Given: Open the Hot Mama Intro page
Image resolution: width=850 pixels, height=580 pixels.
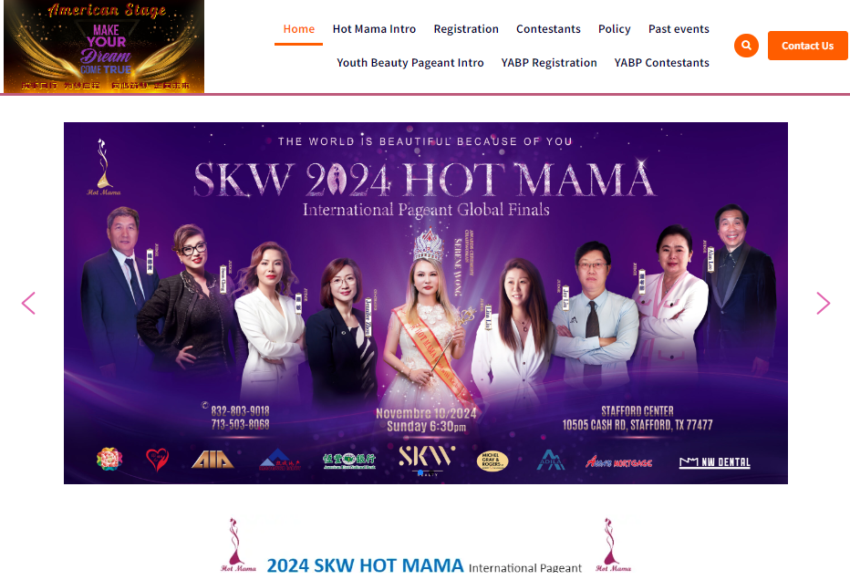Looking at the screenshot, I should (x=374, y=29).
